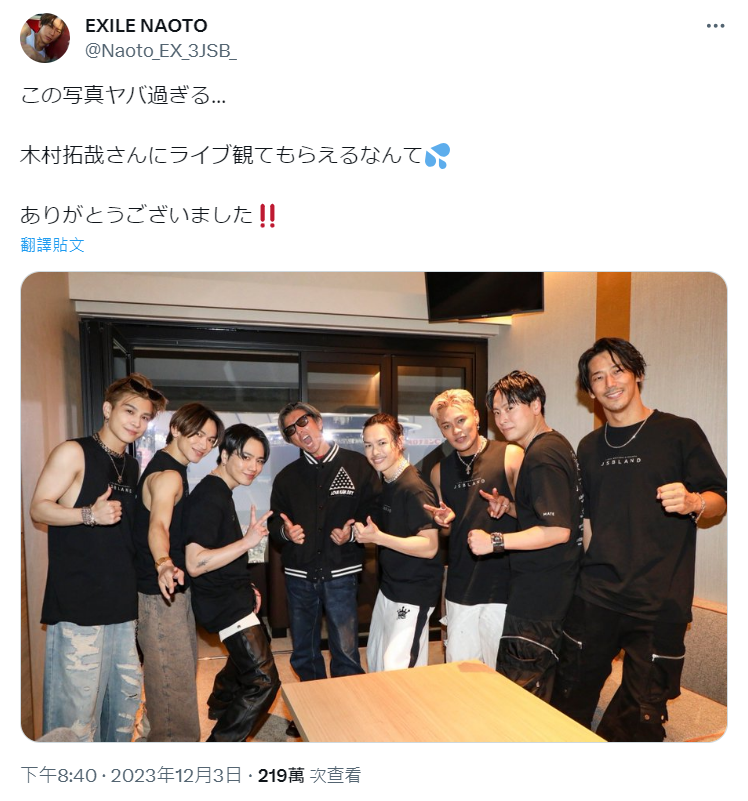Click the wall-mounted TV in the photo
748x801 pixels.
click(x=484, y=295)
